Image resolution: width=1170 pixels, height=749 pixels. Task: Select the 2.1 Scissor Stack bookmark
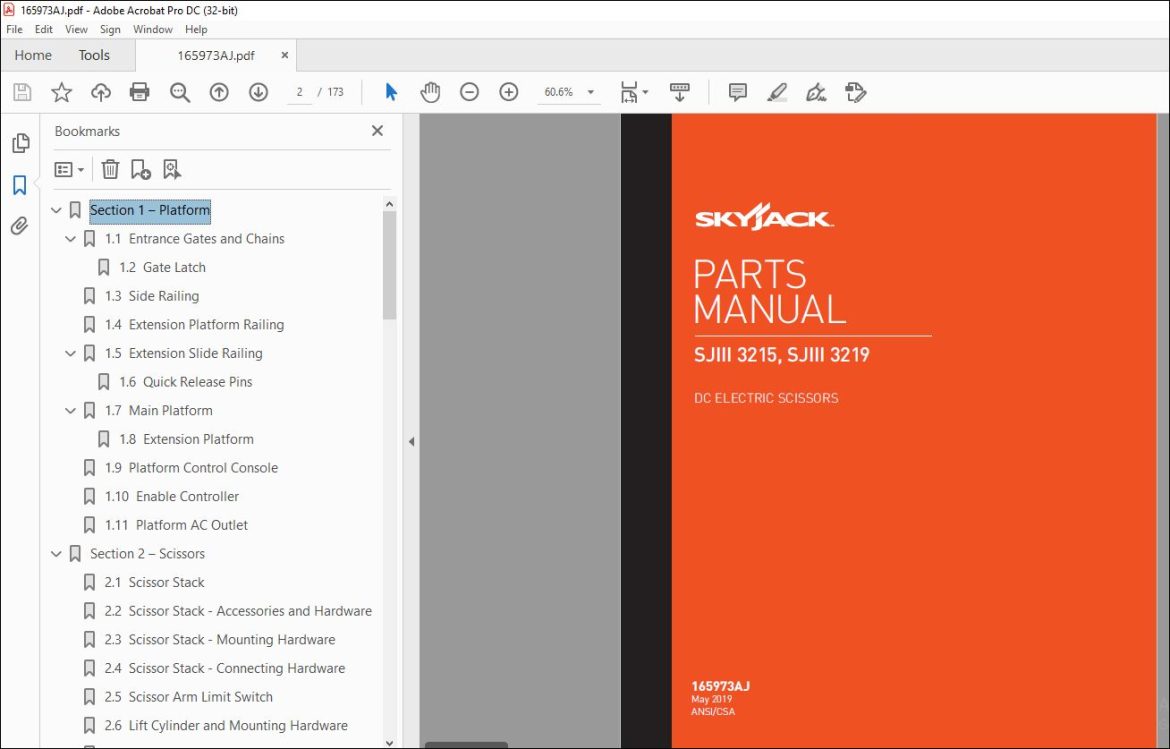click(154, 583)
